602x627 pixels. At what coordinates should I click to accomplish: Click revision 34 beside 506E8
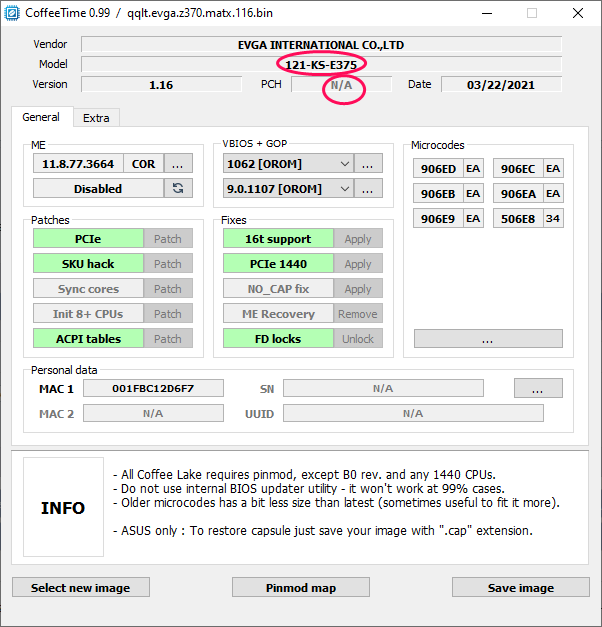553,218
